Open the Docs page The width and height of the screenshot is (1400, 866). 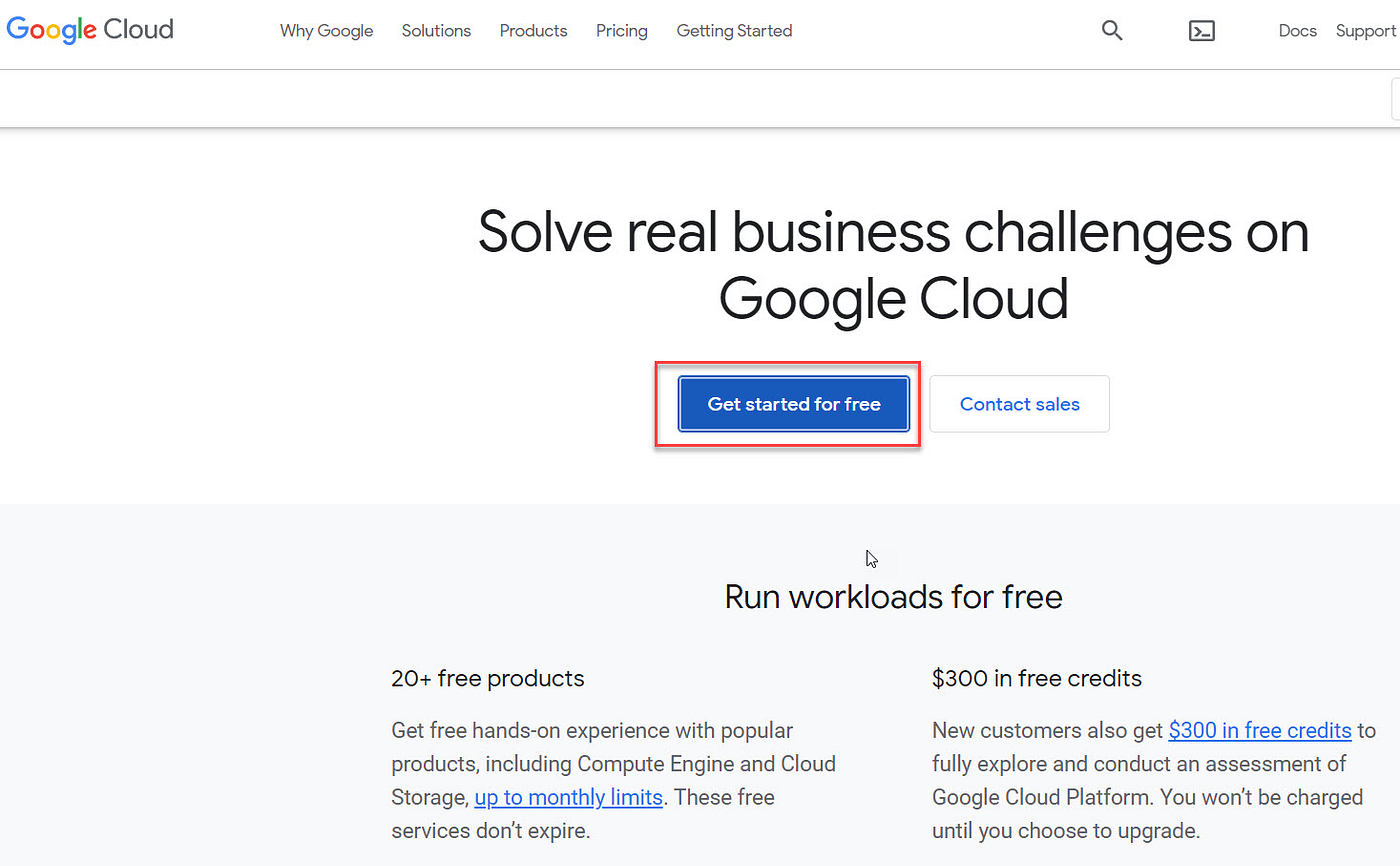(1297, 31)
